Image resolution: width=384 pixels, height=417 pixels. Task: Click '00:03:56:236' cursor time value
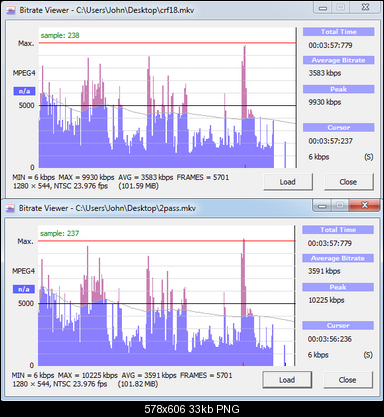click(330, 339)
